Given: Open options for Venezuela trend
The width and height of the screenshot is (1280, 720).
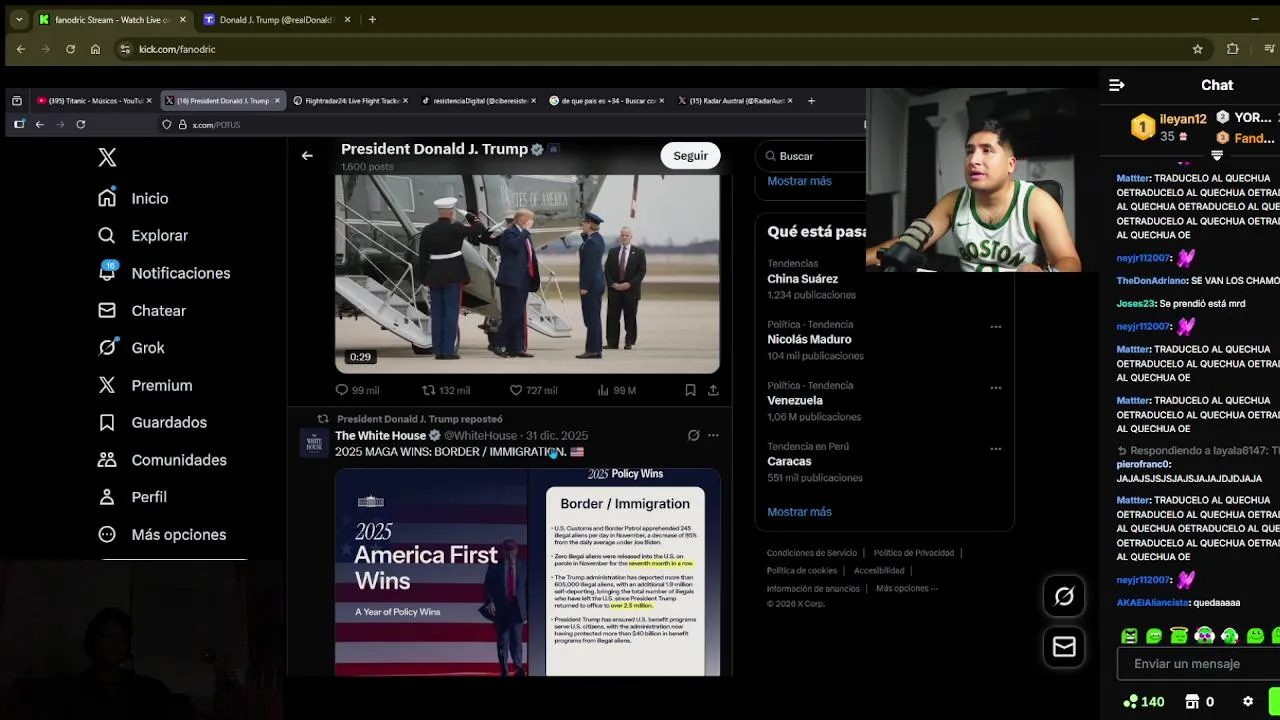Looking at the screenshot, I should 995,388.
